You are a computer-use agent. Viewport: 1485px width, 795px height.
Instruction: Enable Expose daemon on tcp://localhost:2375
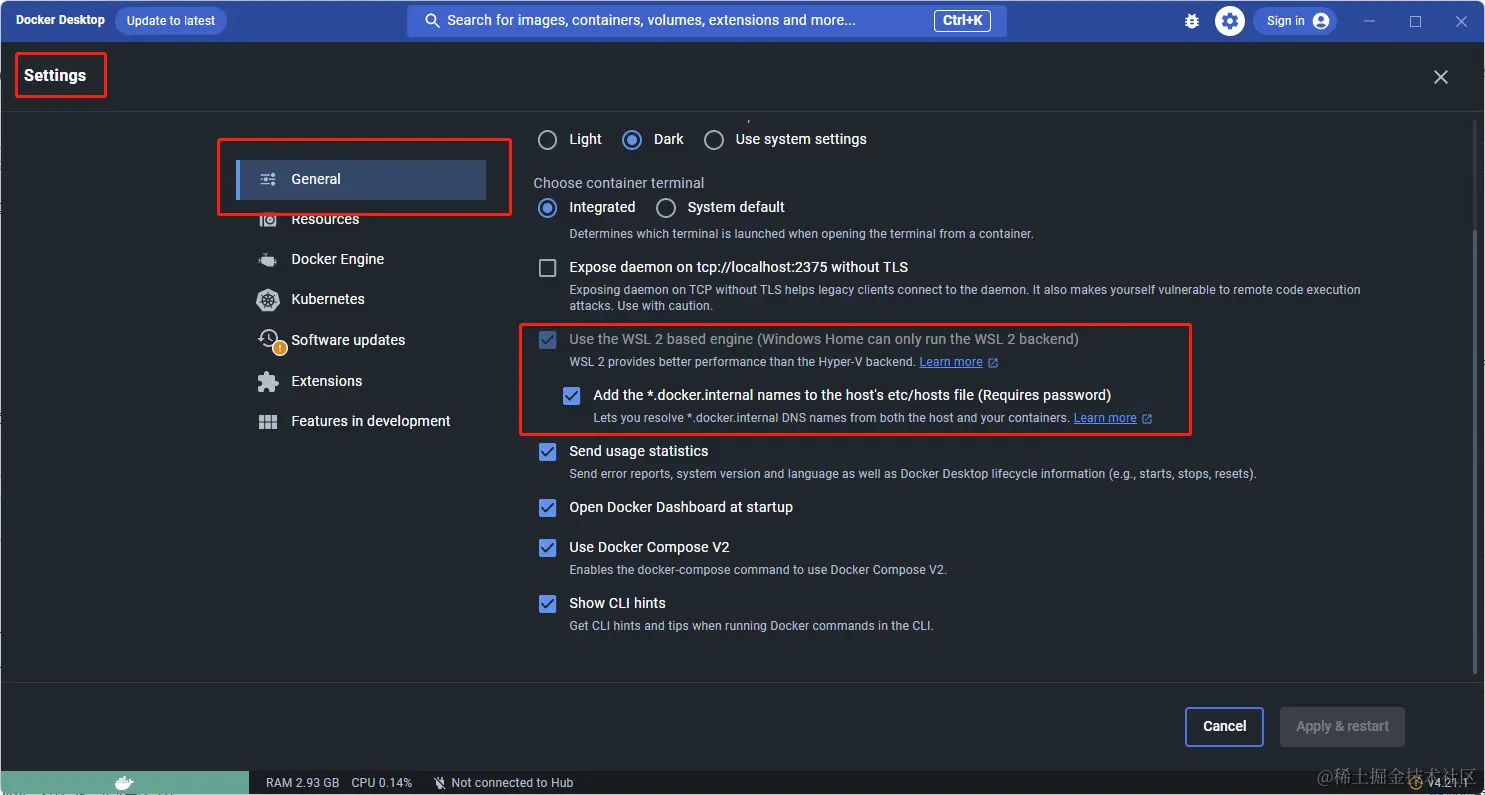[548, 268]
